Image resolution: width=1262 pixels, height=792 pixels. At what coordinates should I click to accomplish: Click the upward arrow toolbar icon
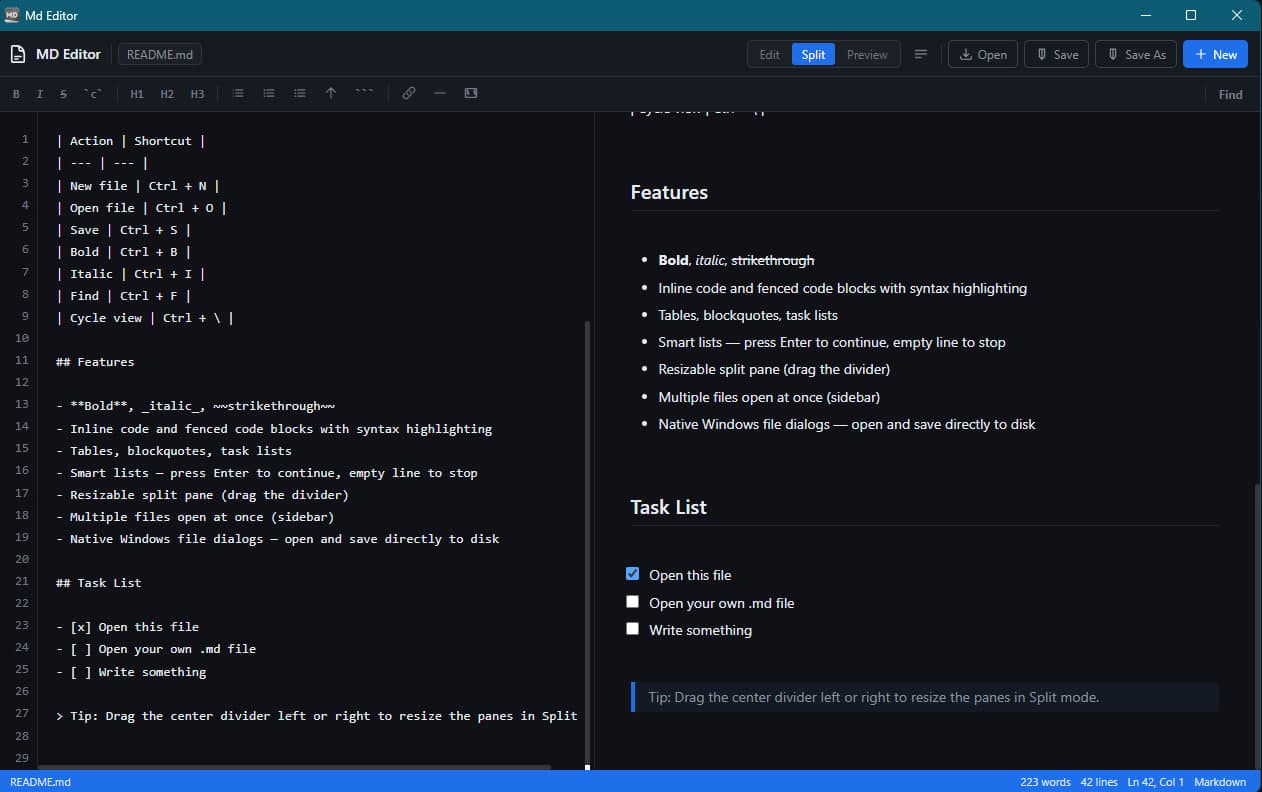pyautogui.click(x=331, y=94)
